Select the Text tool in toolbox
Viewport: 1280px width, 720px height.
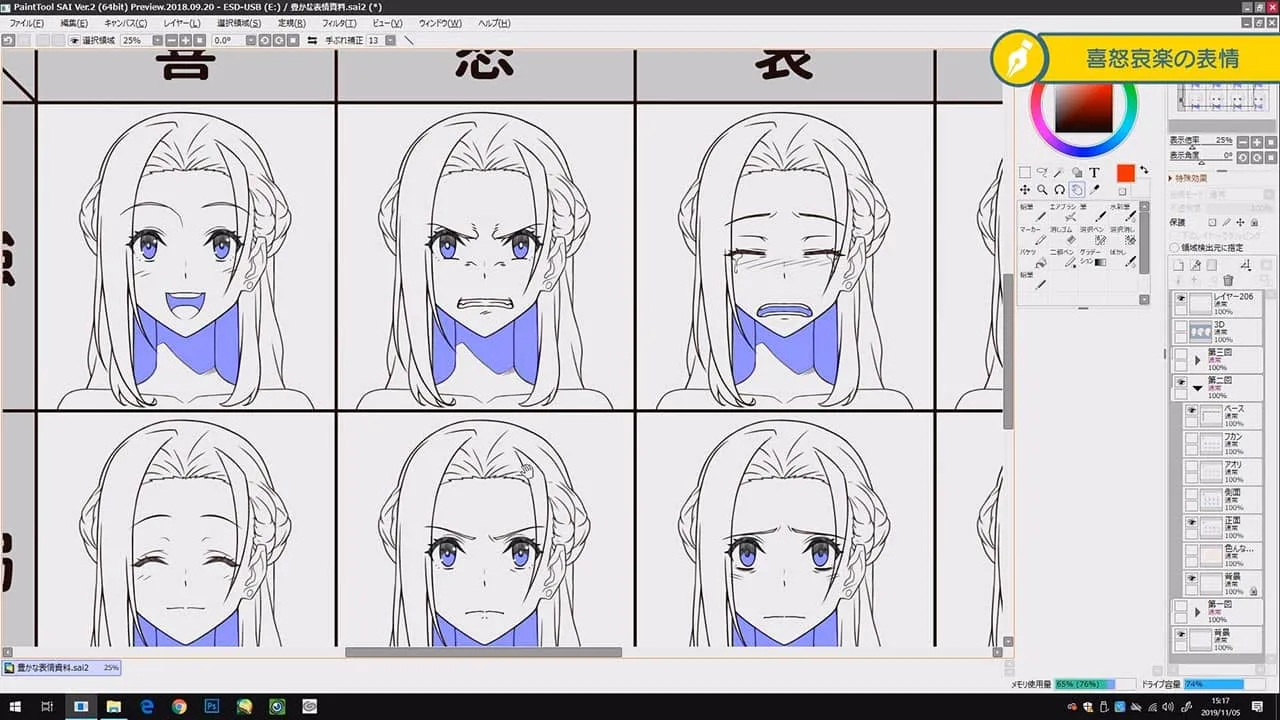tap(1094, 173)
